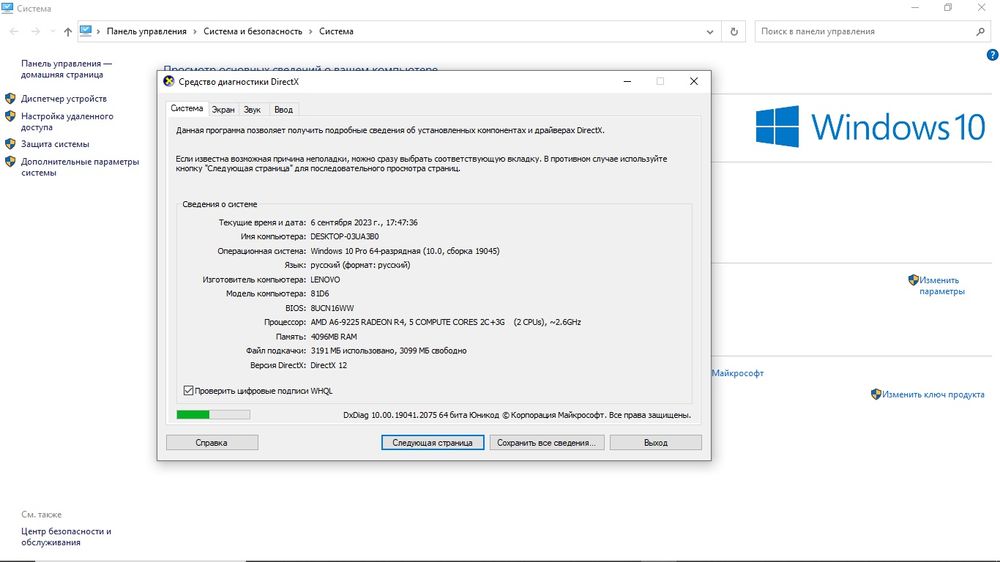Open Диспетчер устройств link

pyautogui.click(x=64, y=99)
